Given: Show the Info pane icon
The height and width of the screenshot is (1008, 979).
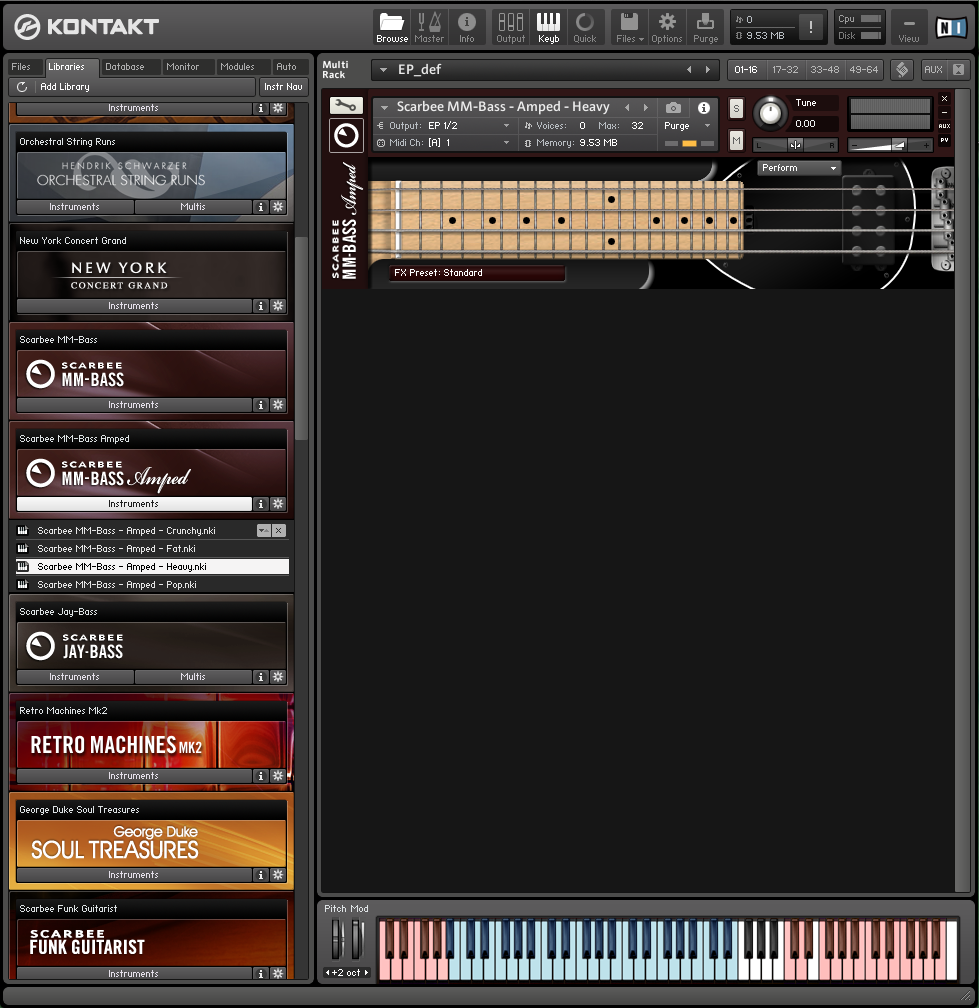Looking at the screenshot, I should (467, 28).
